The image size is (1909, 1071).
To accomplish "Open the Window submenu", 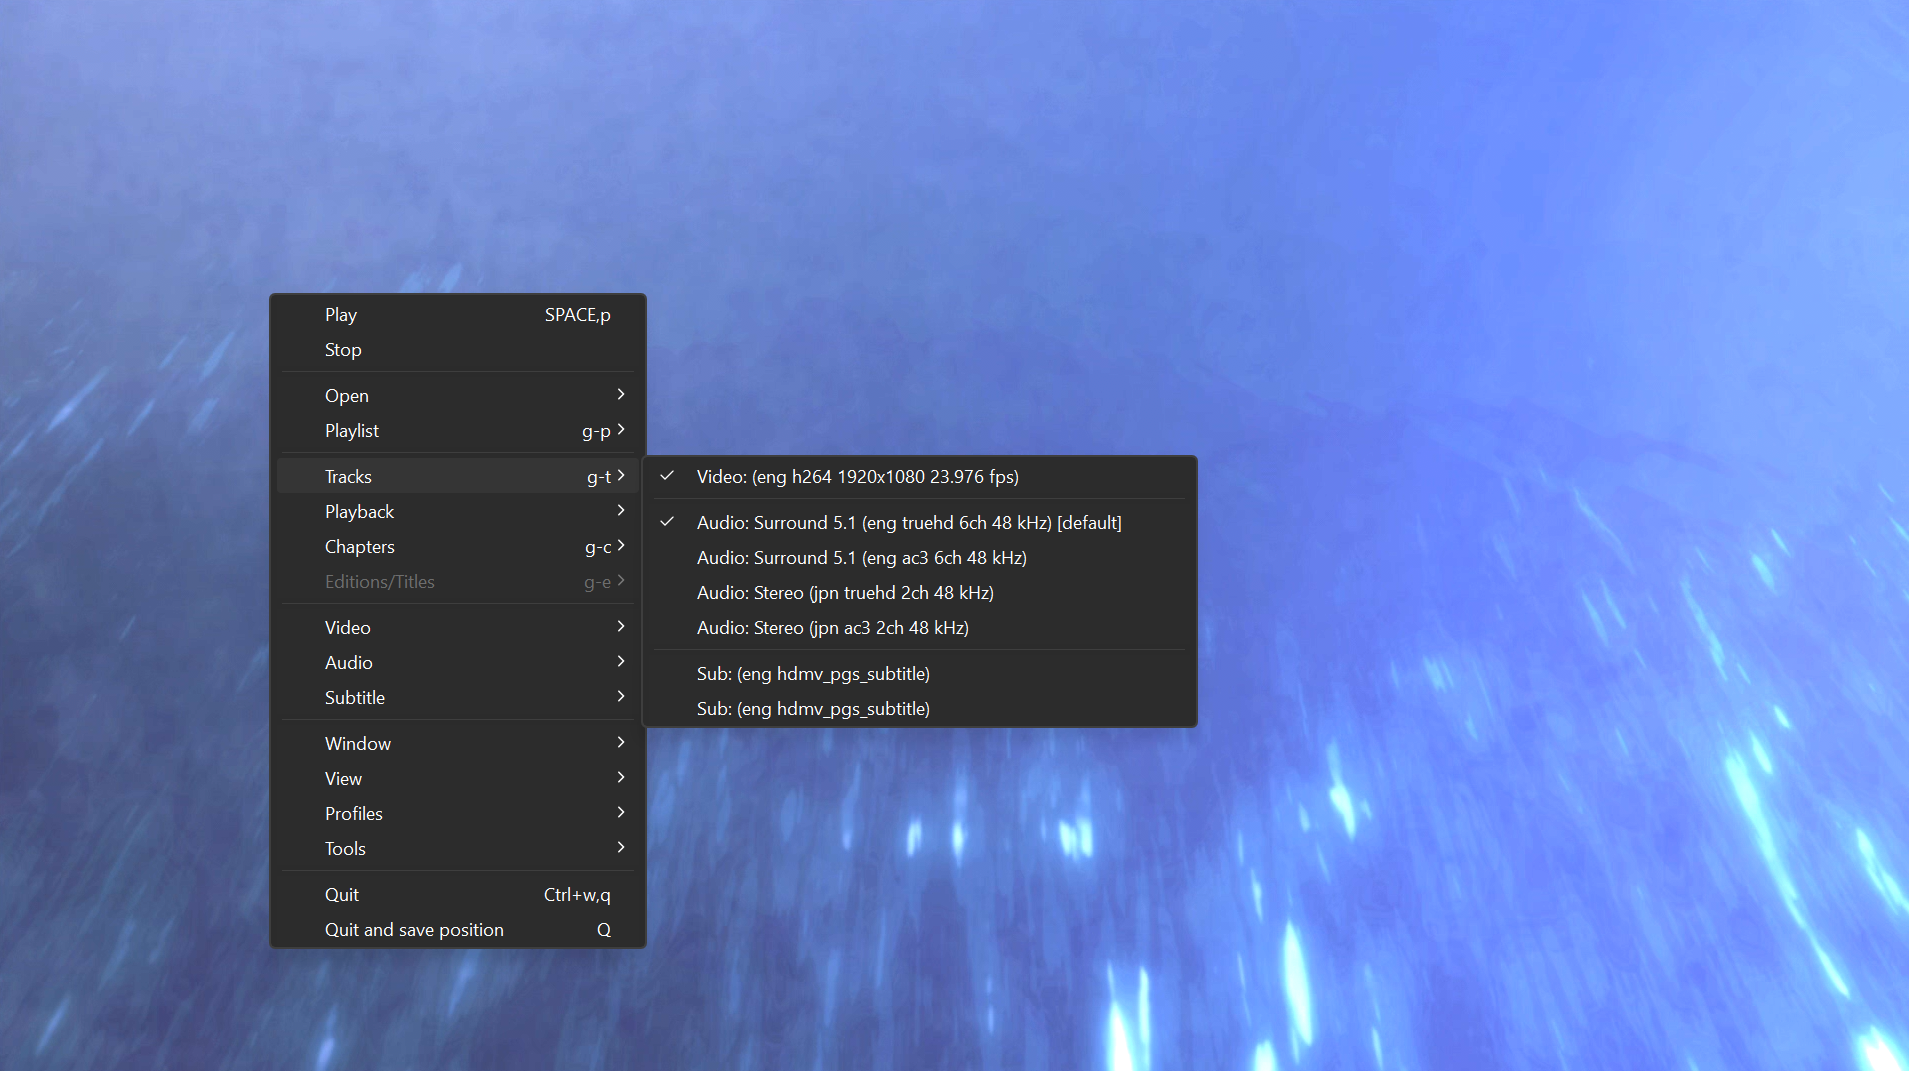I will click(458, 744).
